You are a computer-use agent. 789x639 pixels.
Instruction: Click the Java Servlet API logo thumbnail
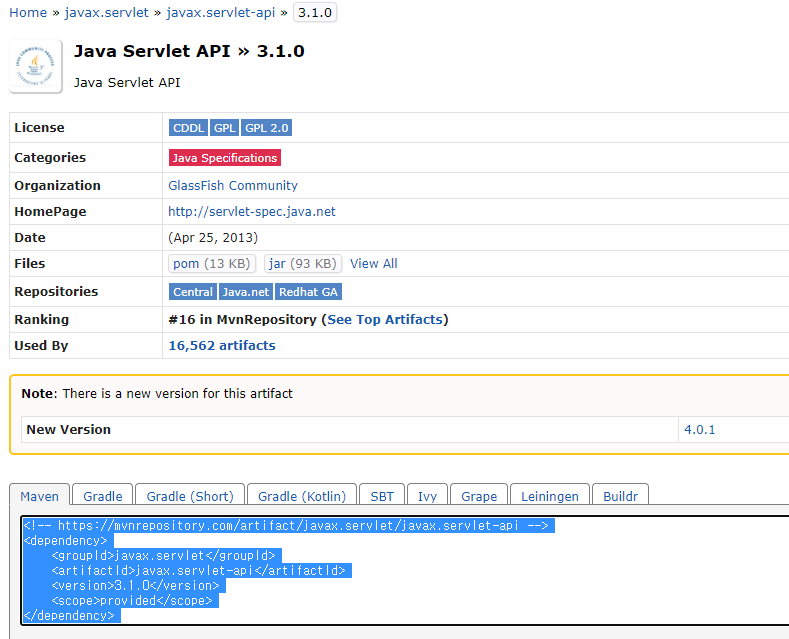point(35,66)
